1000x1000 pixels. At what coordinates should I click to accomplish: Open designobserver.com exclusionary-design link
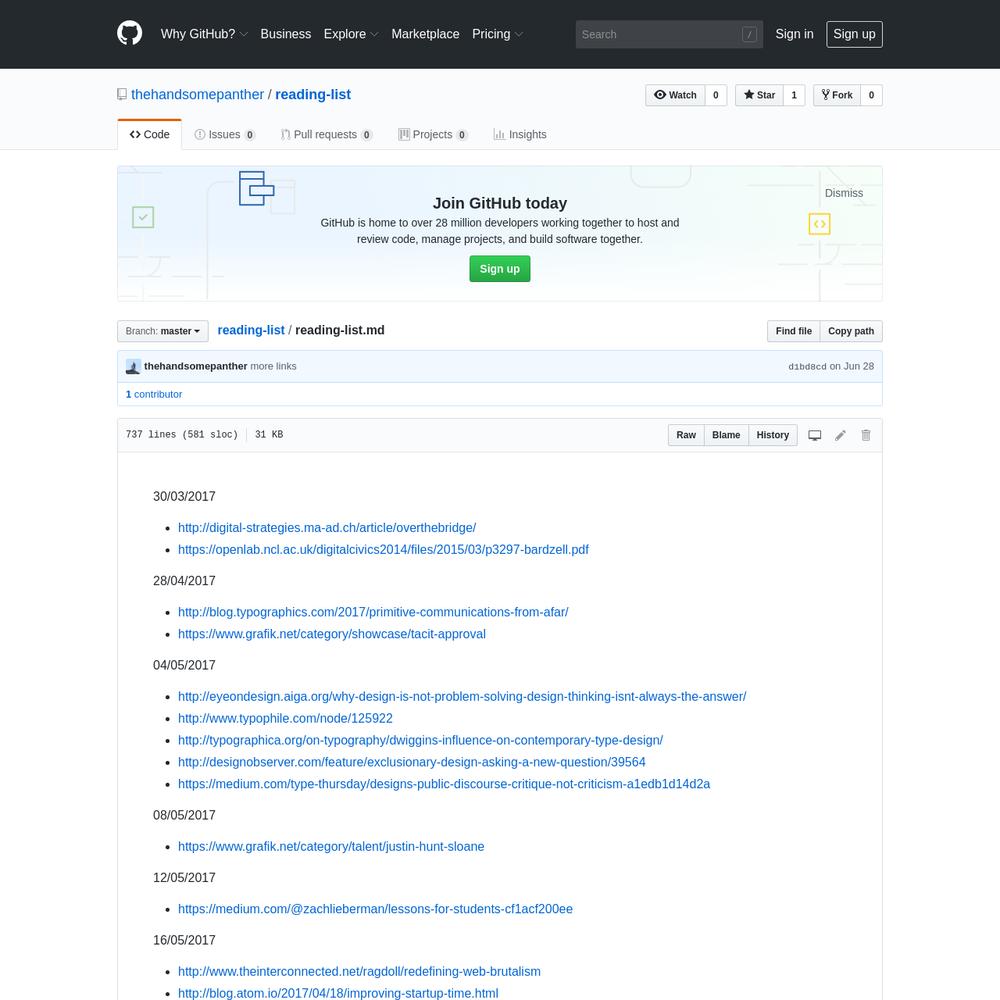[411, 762]
